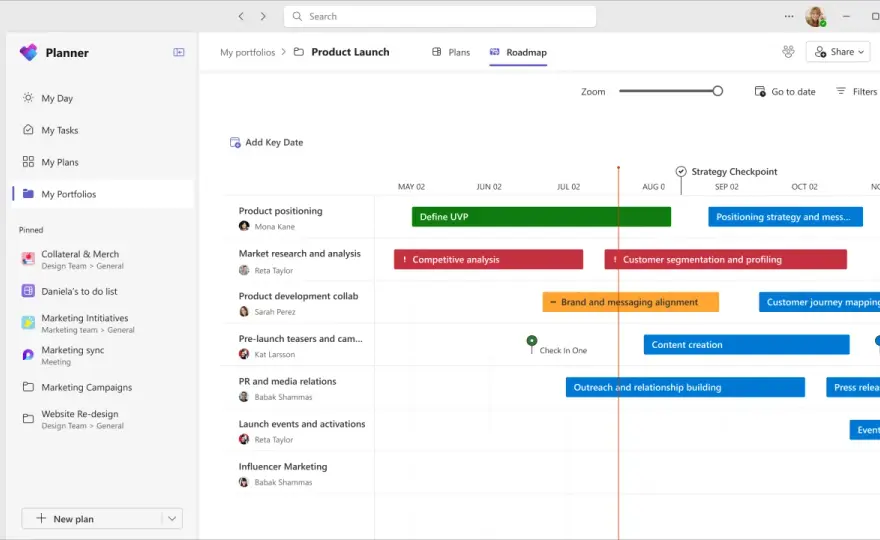880x540 pixels.
Task: Select the Product positioning row title
Action: click(x=281, y=210)
